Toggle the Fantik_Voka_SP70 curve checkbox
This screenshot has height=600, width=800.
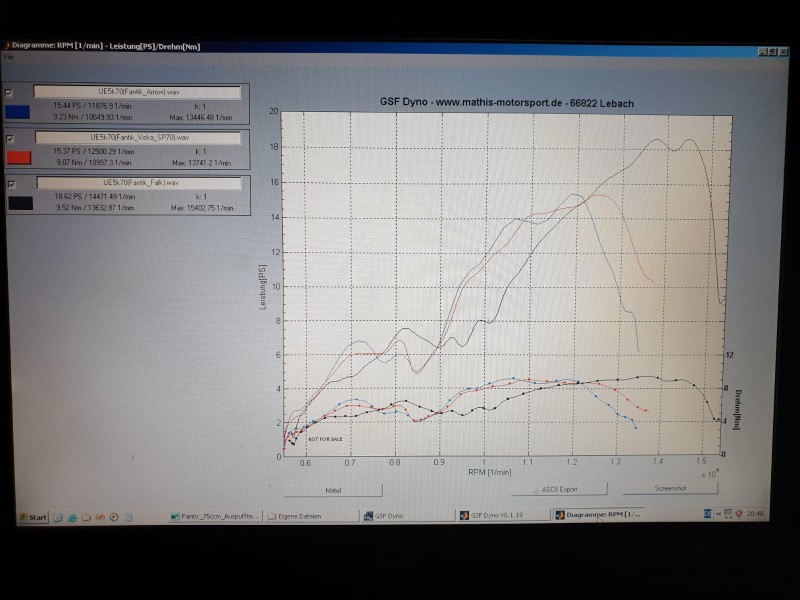(10, 138)
